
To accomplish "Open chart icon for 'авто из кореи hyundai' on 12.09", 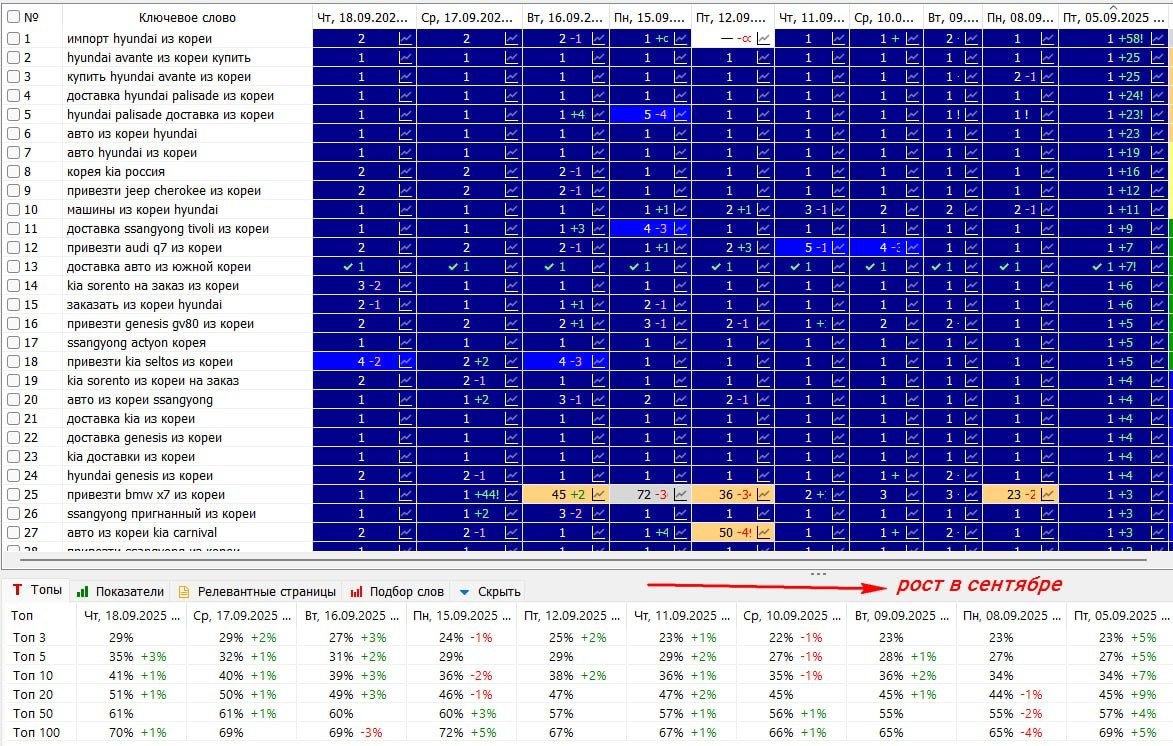I will point(763,133).
